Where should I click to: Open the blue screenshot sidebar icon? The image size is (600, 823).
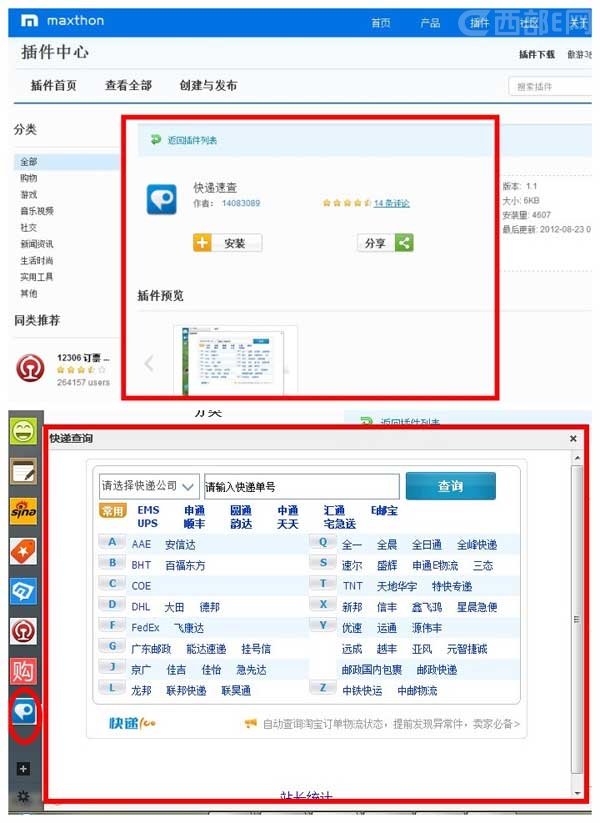point(24,592)
